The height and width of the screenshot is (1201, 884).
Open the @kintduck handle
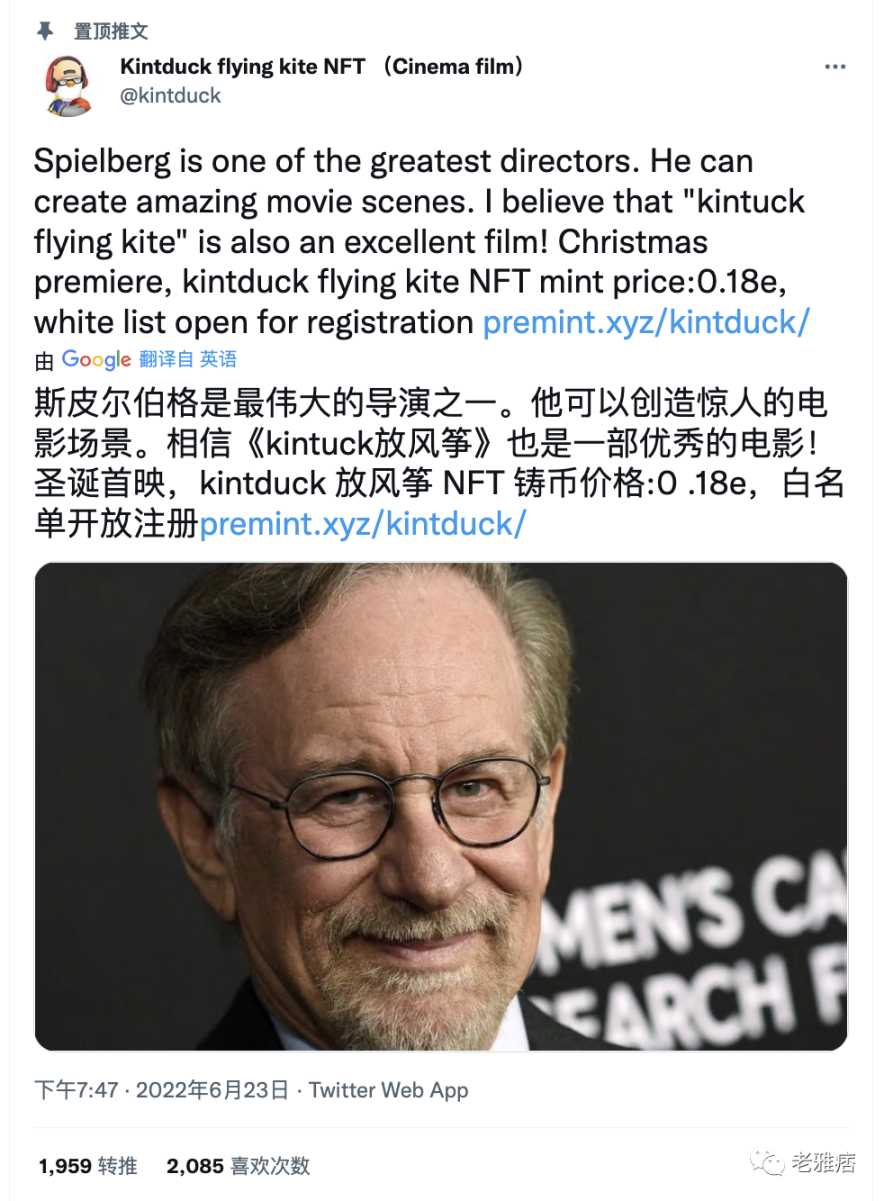tap(170, 96)
